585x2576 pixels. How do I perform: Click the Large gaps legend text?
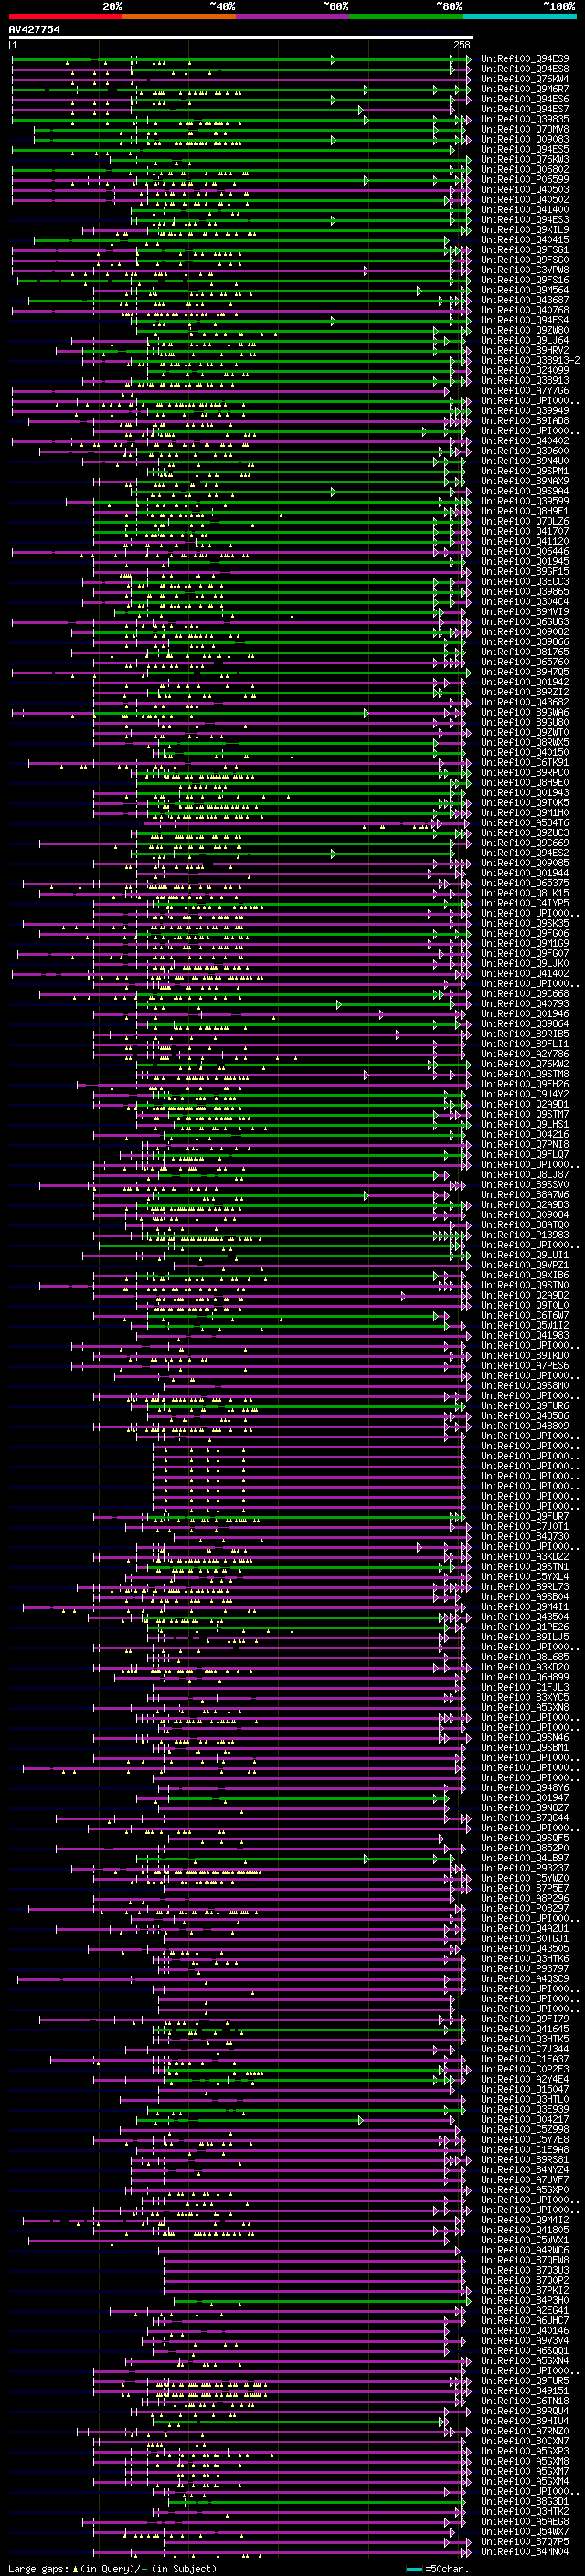tap(112, 2568)
